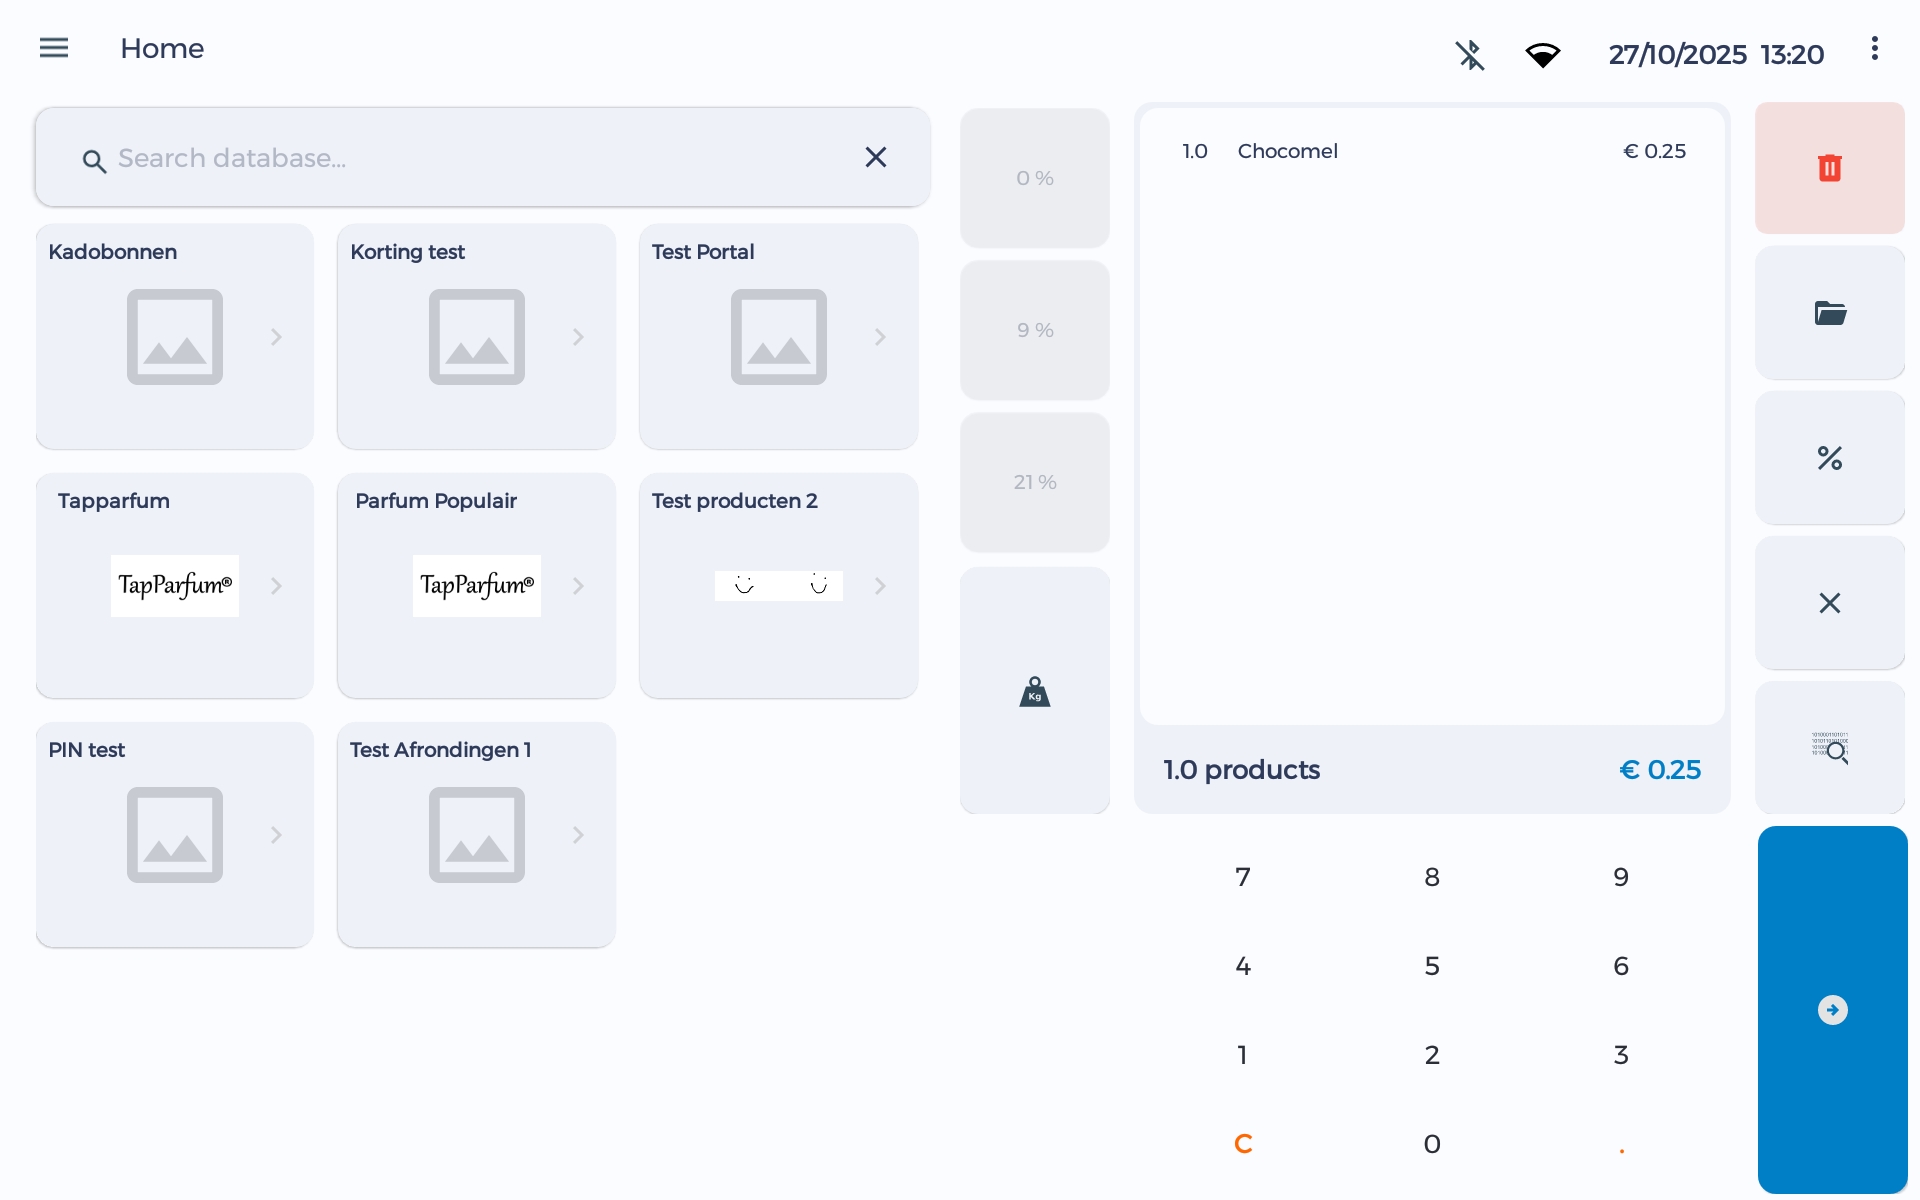The image size is (1920, 1200).
Task: Open the hamburger navigation menu
Action: click(54, 48)
